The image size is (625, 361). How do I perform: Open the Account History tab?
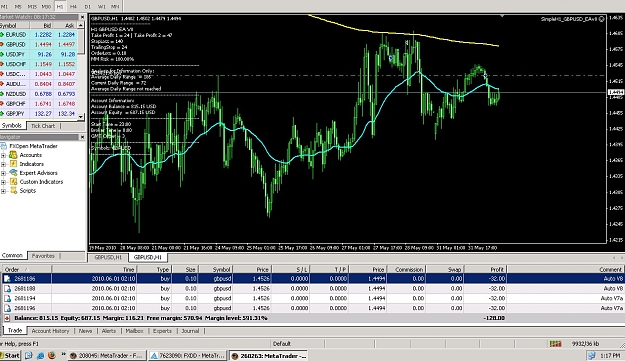(x=50, y=331)
